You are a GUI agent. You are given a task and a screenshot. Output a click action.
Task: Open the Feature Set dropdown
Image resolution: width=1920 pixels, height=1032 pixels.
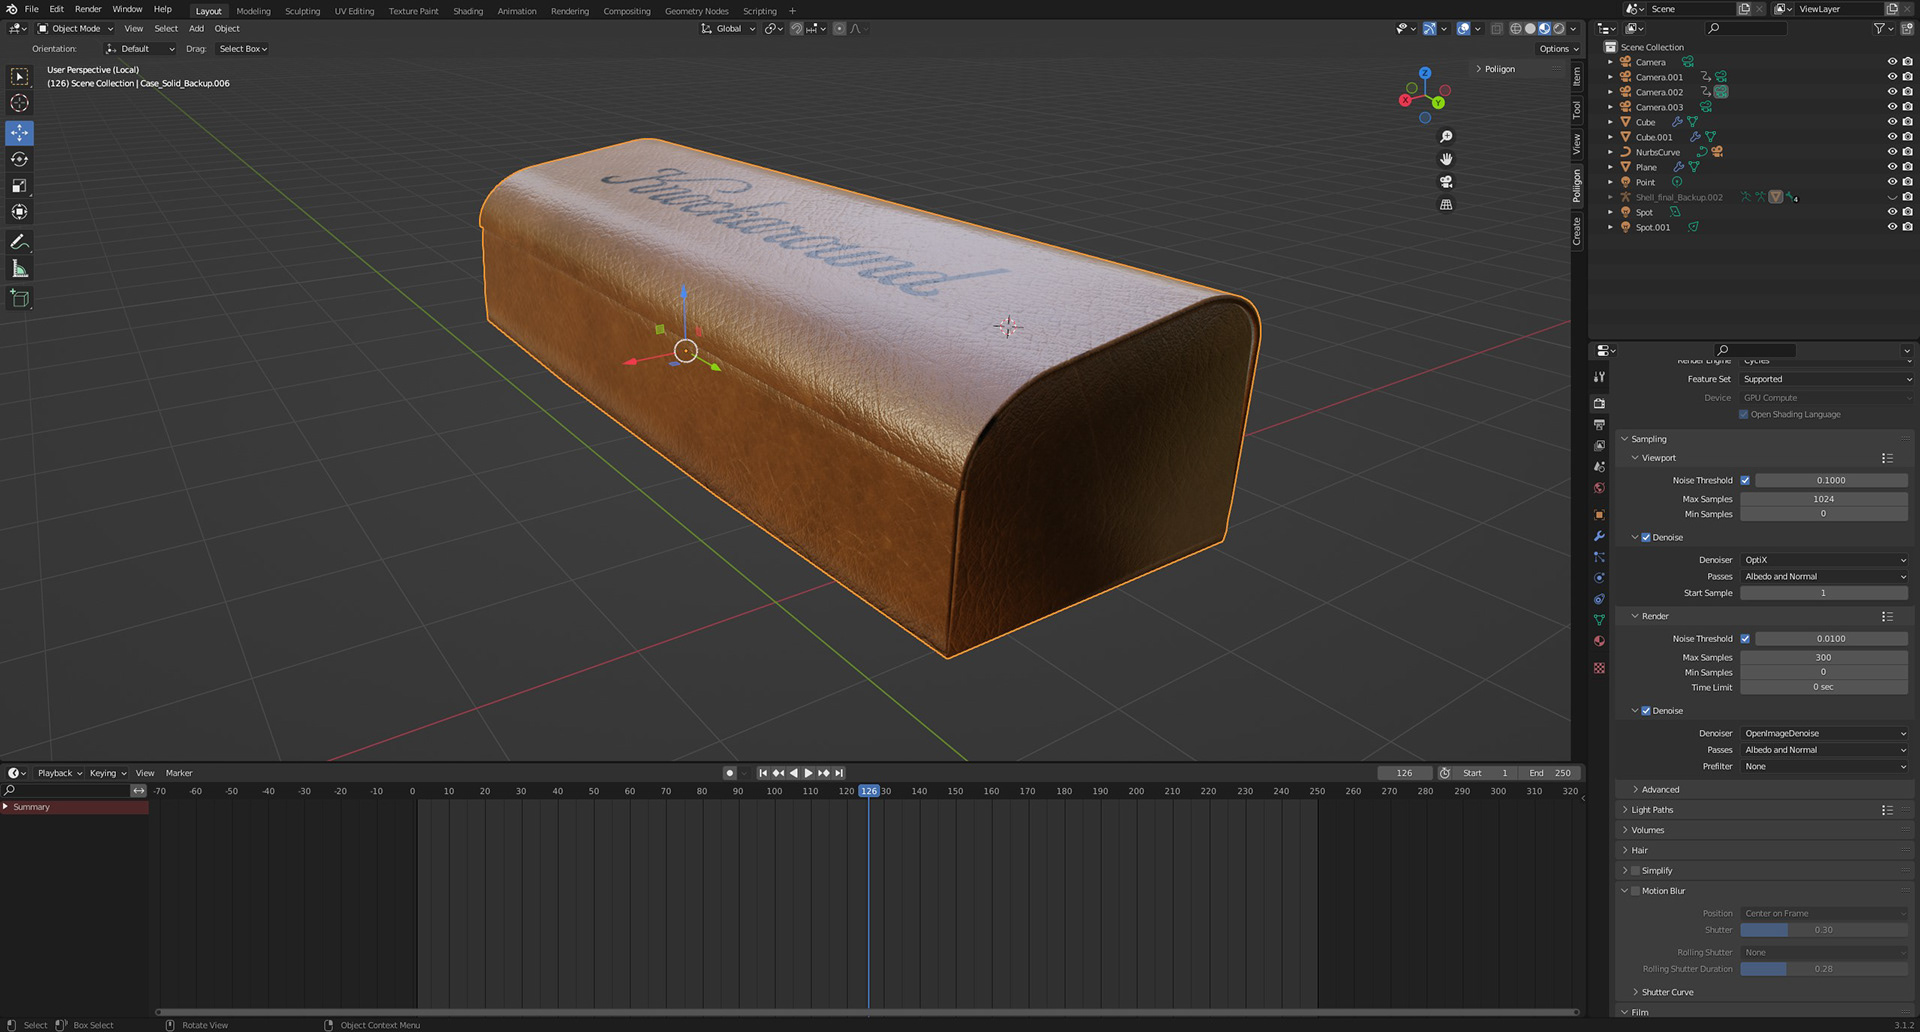(1826, 379)
